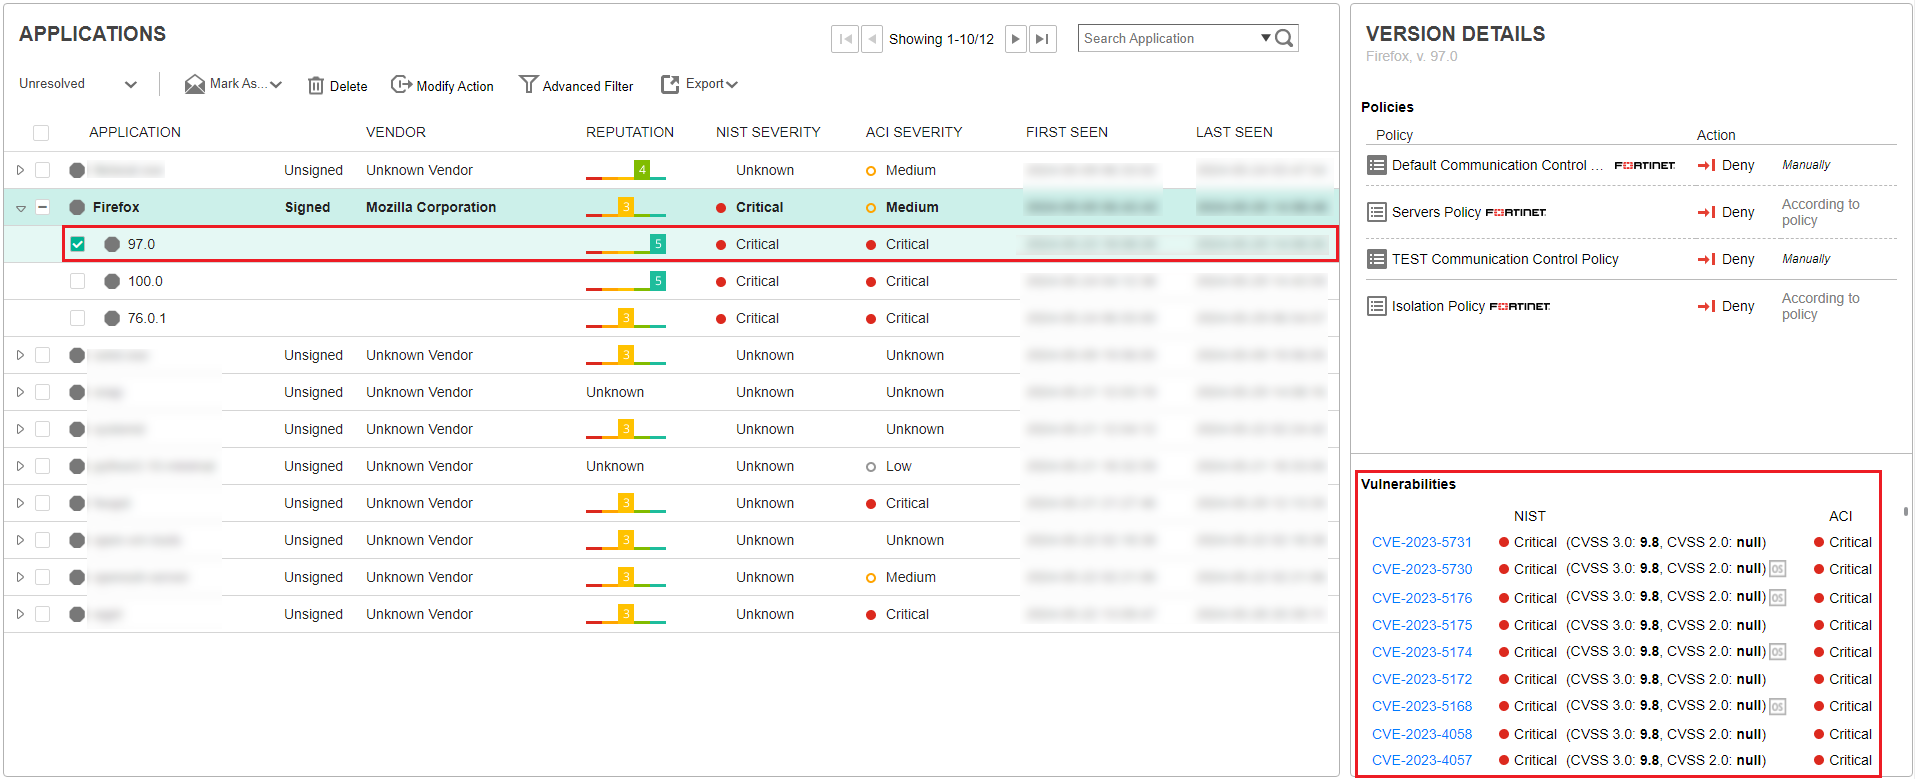Click the Deny arrow icon for Default Communication Control

(1707, 165)
